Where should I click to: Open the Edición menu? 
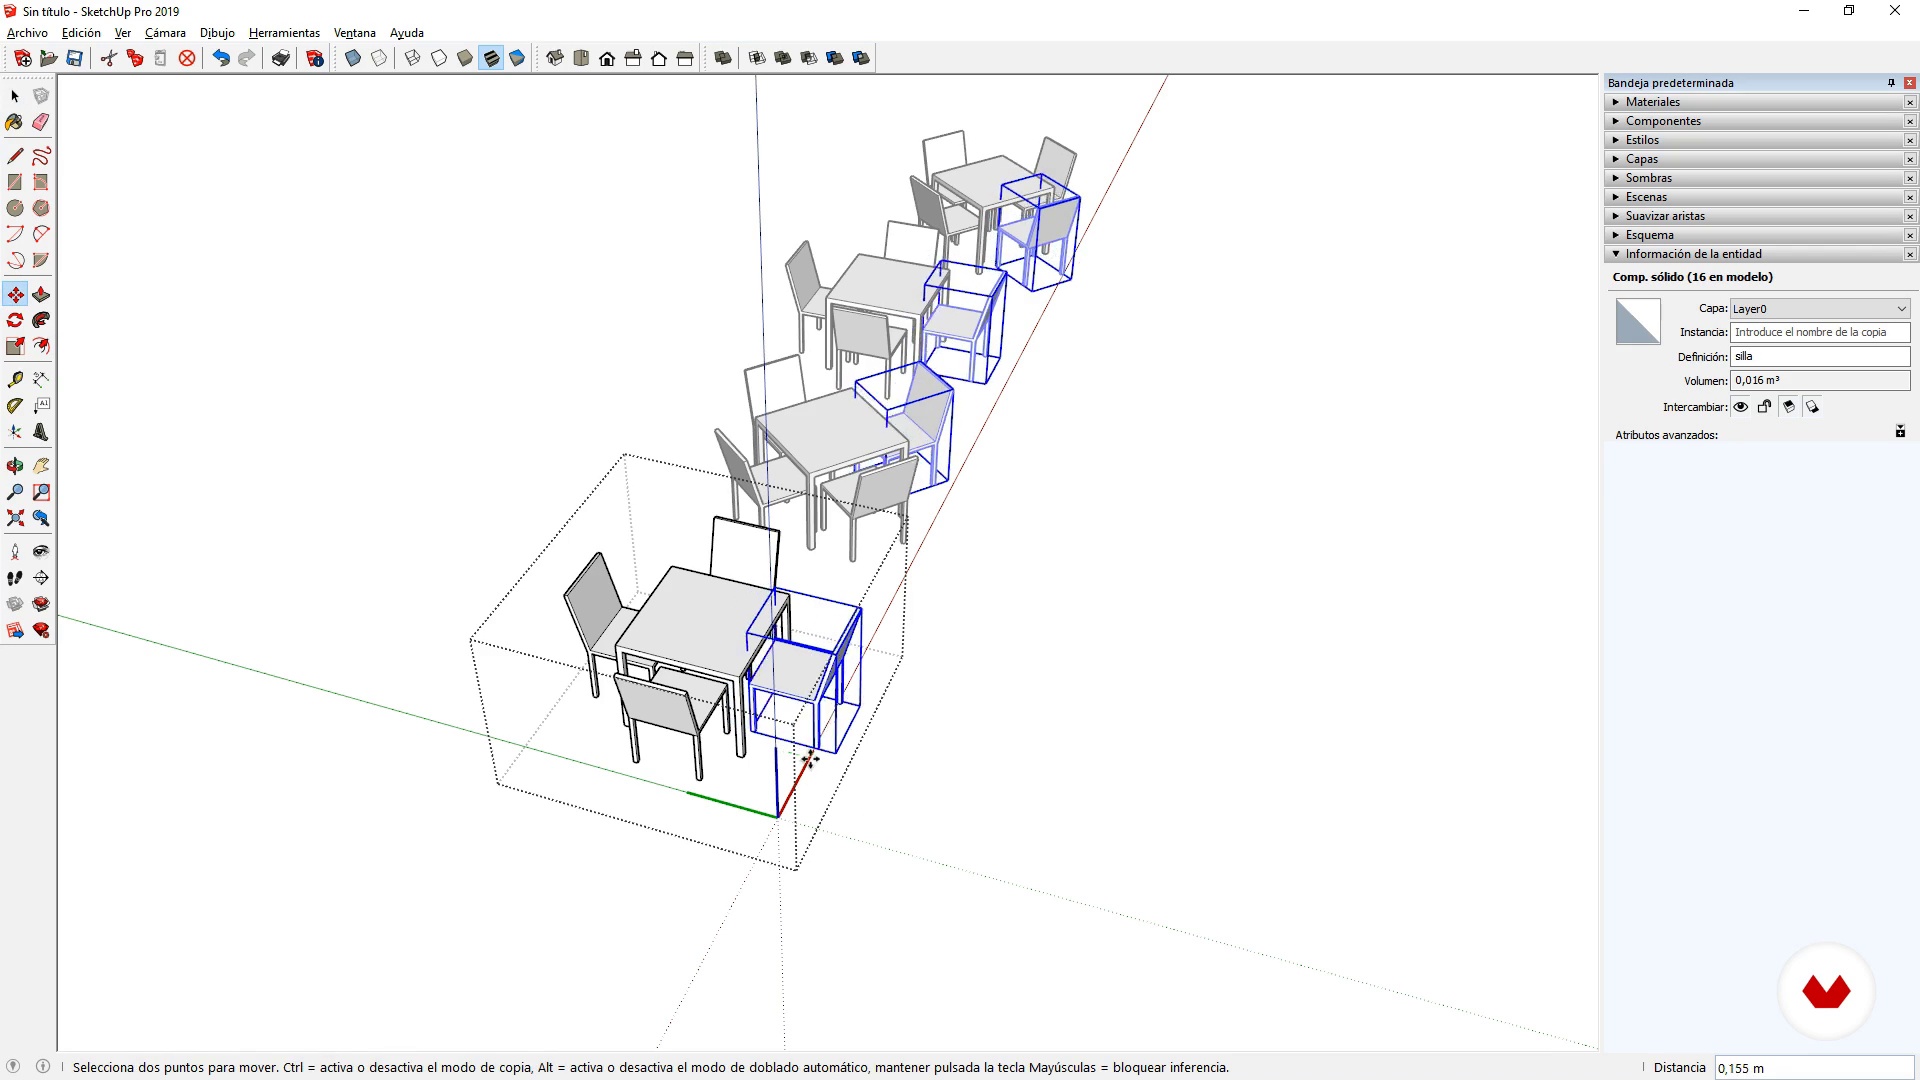coord(81,33)
